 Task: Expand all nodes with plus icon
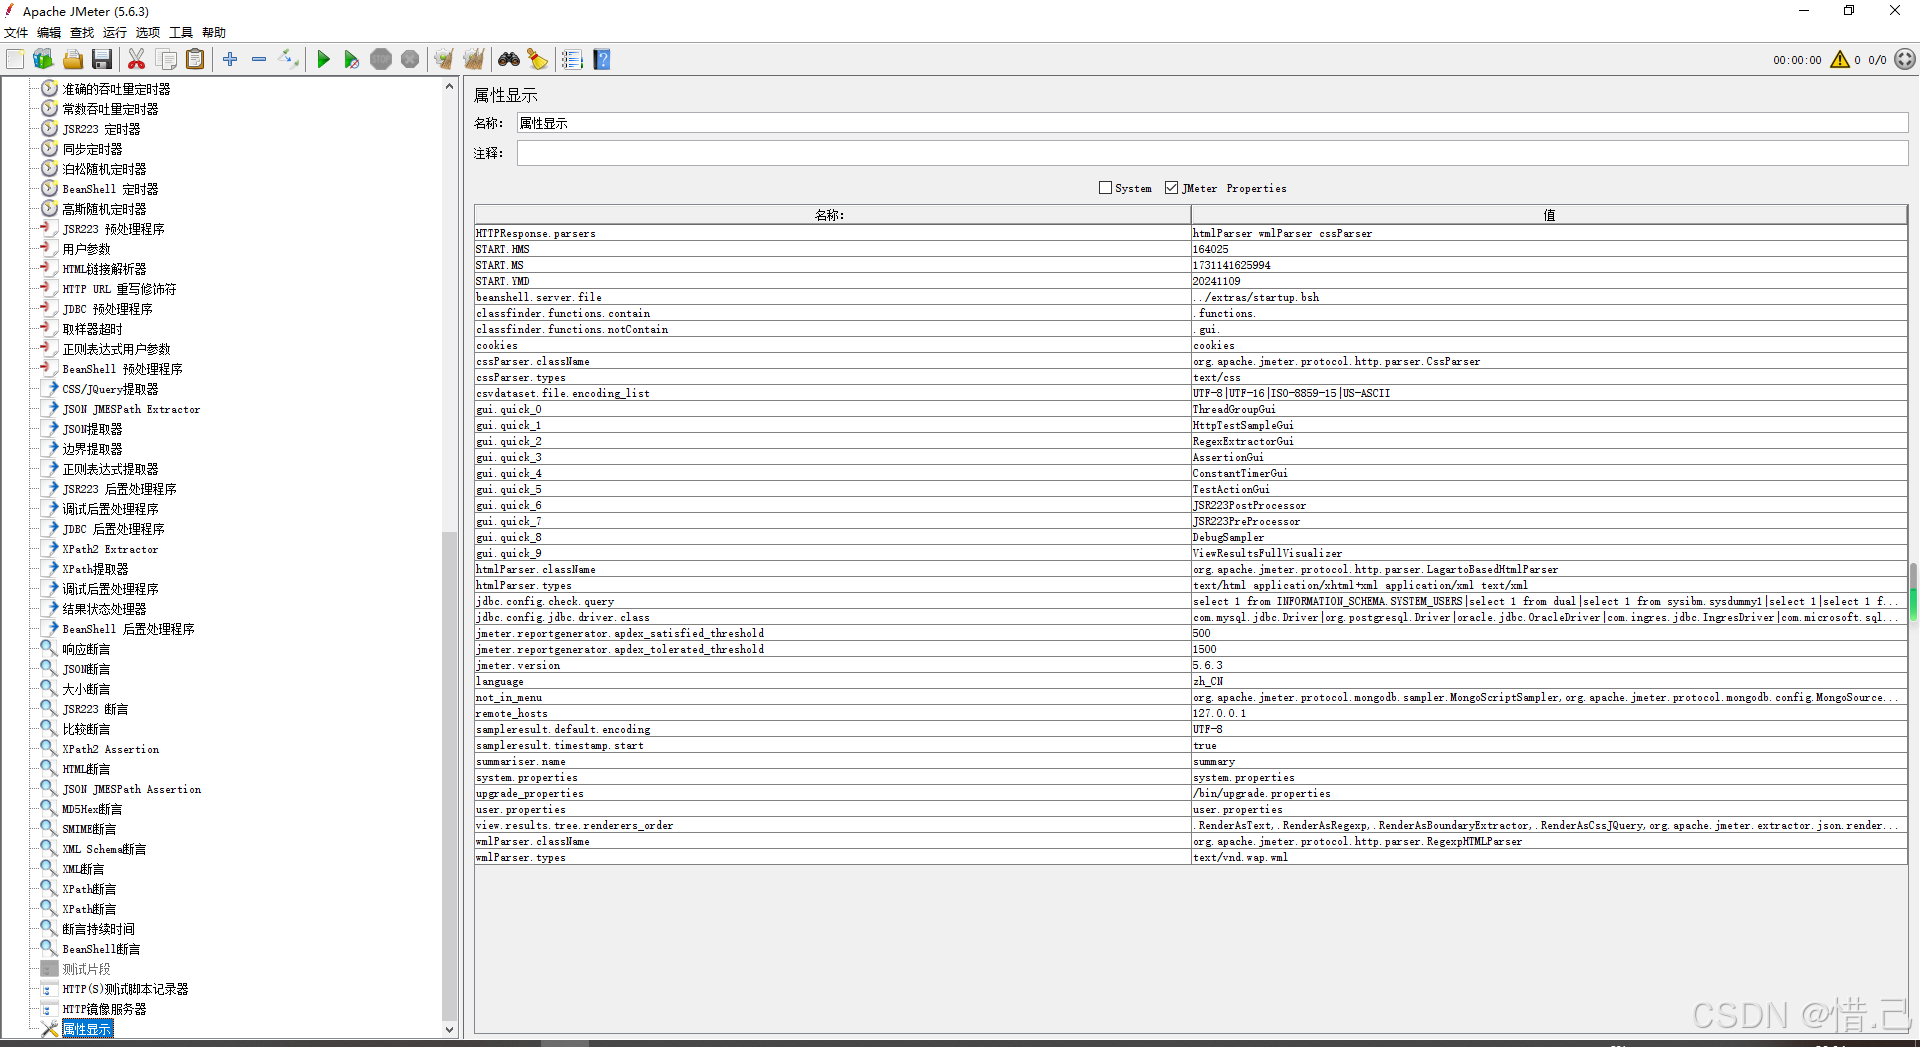[230, 59]
